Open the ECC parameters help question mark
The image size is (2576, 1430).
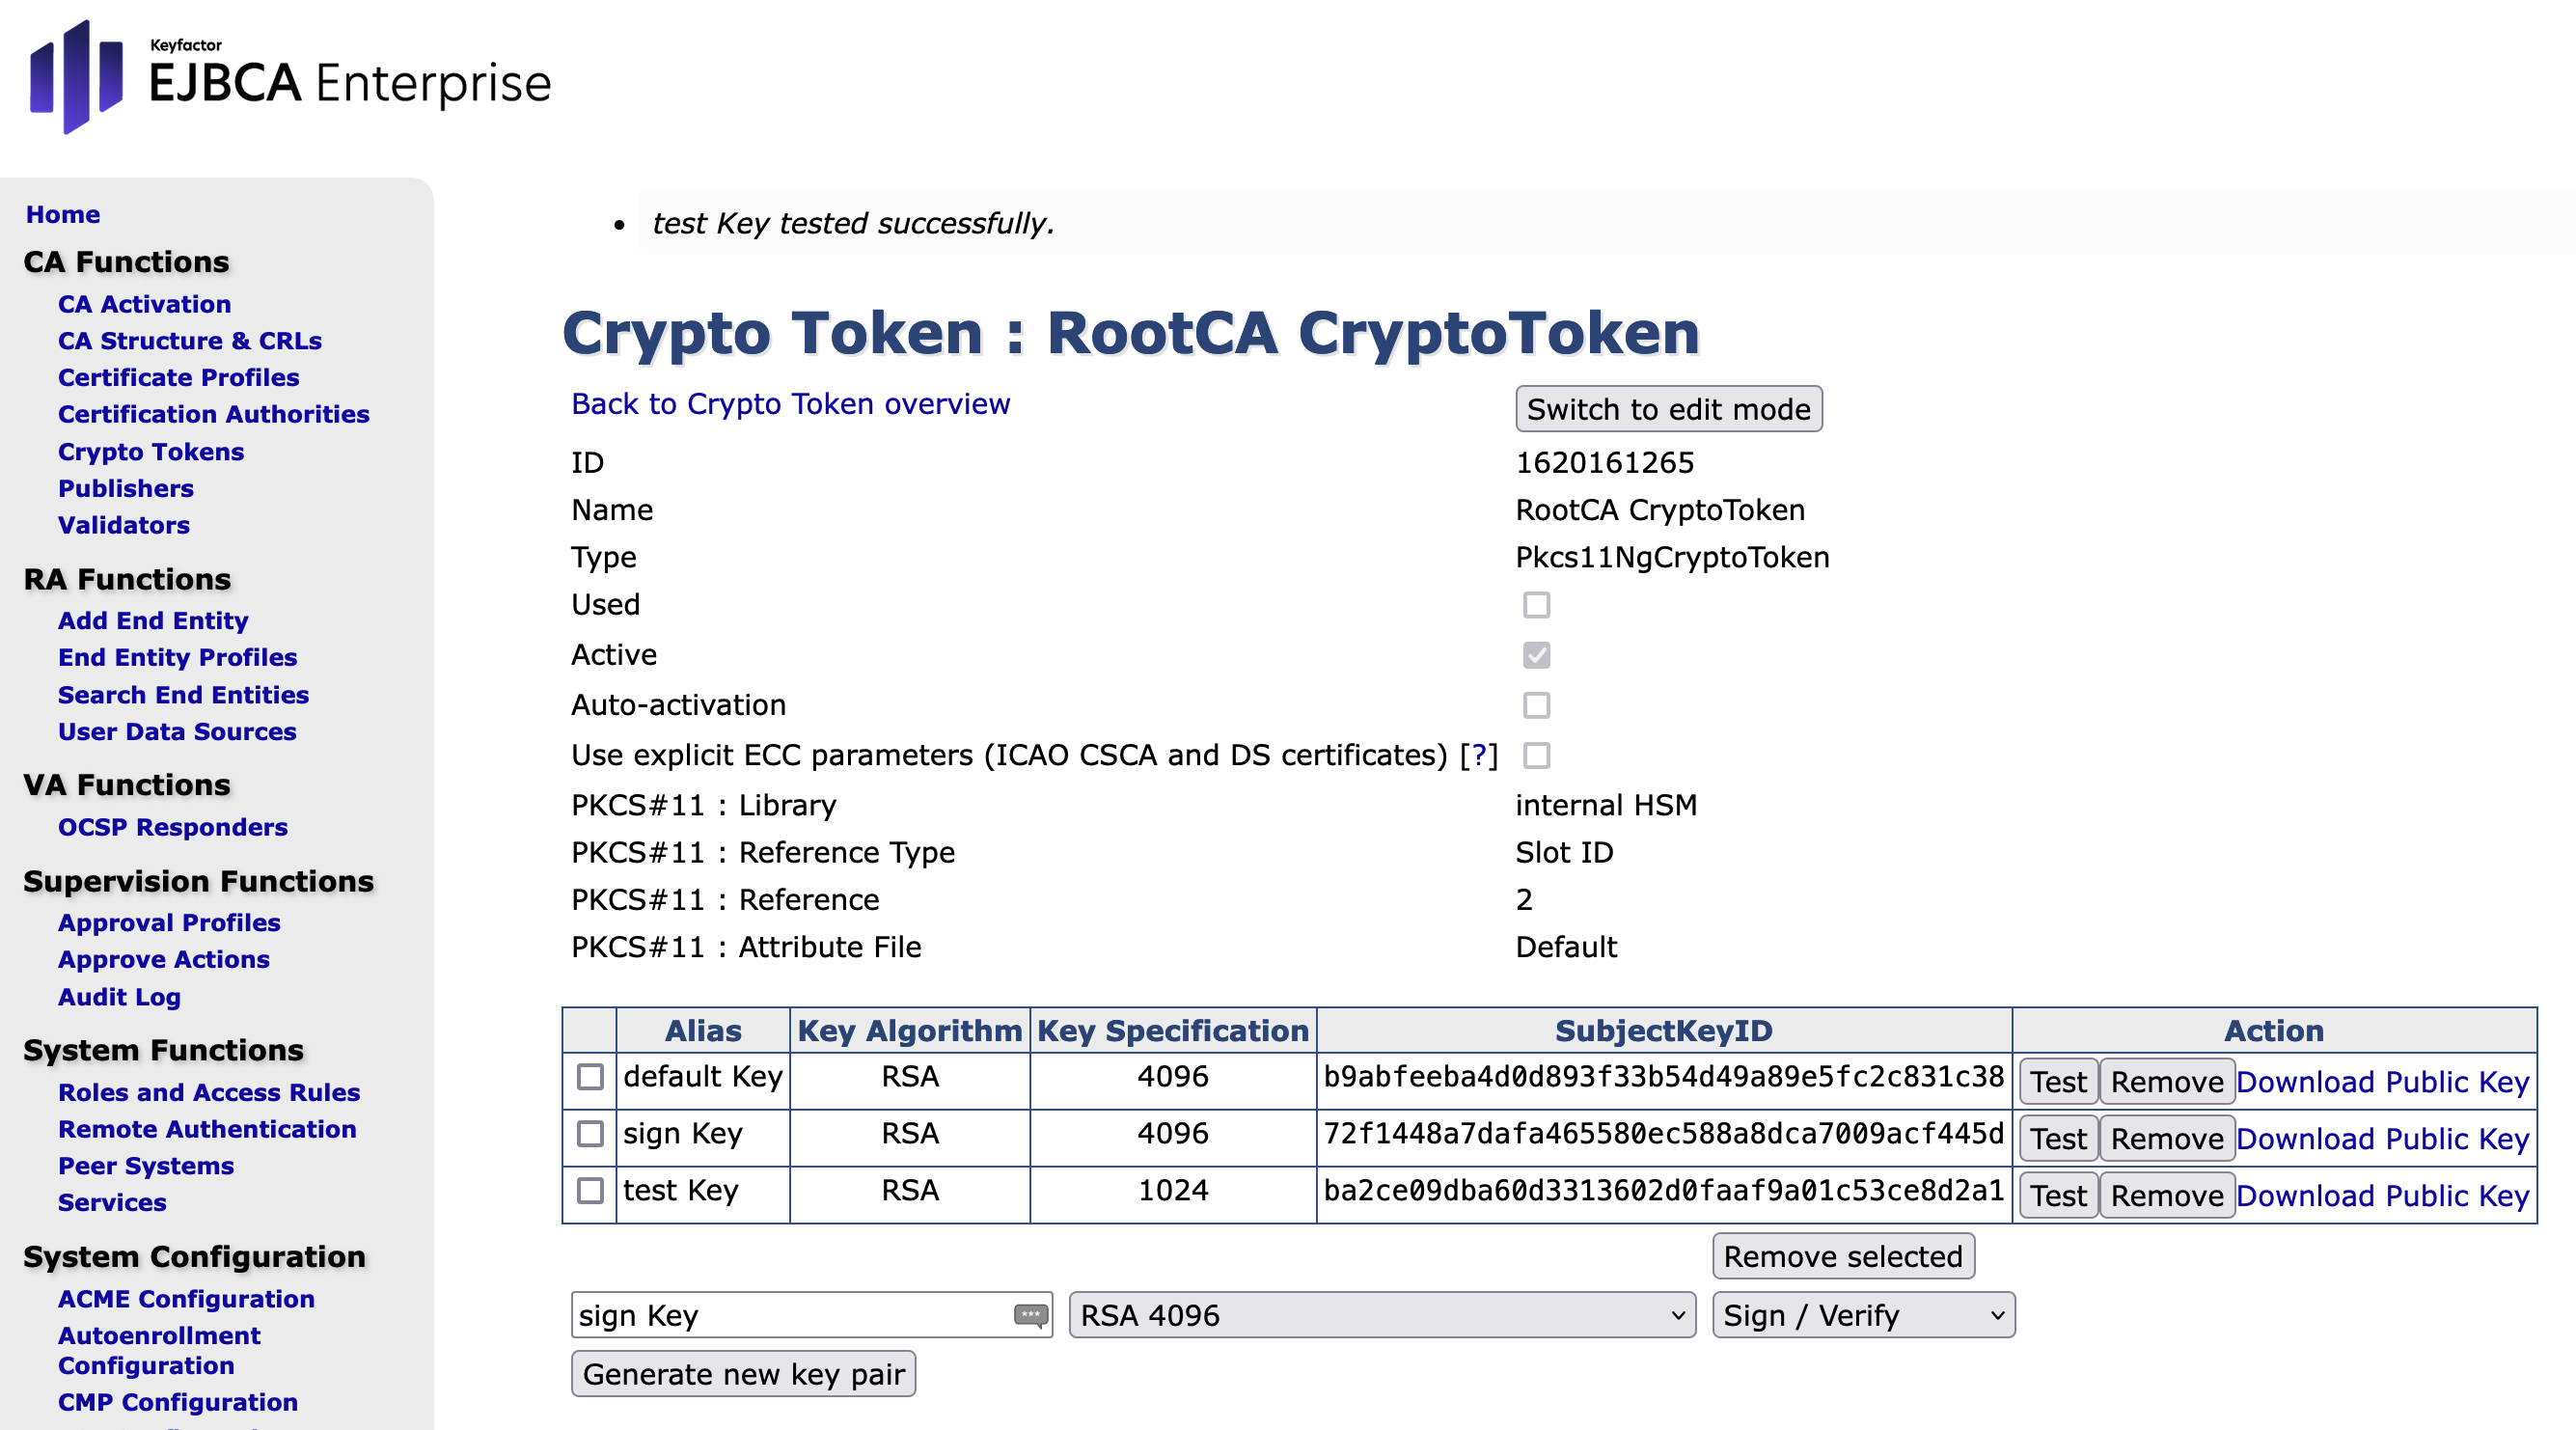(x=1479, y=755)
